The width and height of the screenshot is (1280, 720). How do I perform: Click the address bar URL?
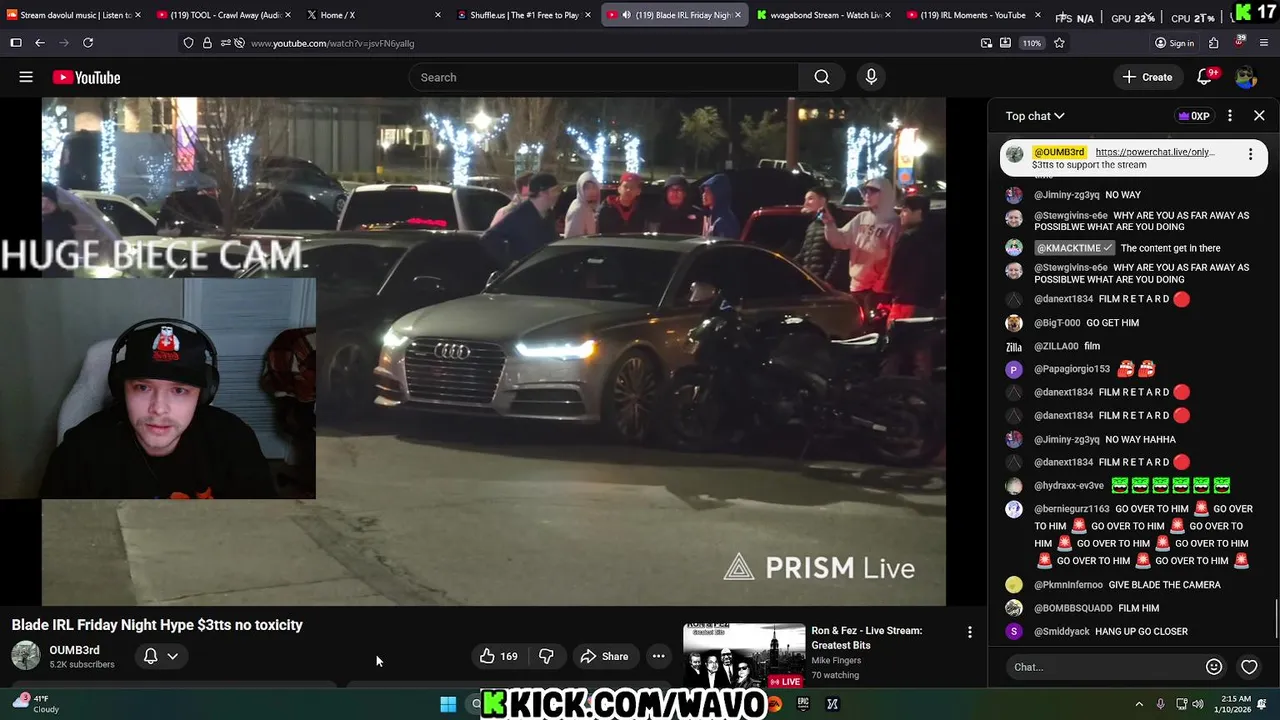coord(332,43)
